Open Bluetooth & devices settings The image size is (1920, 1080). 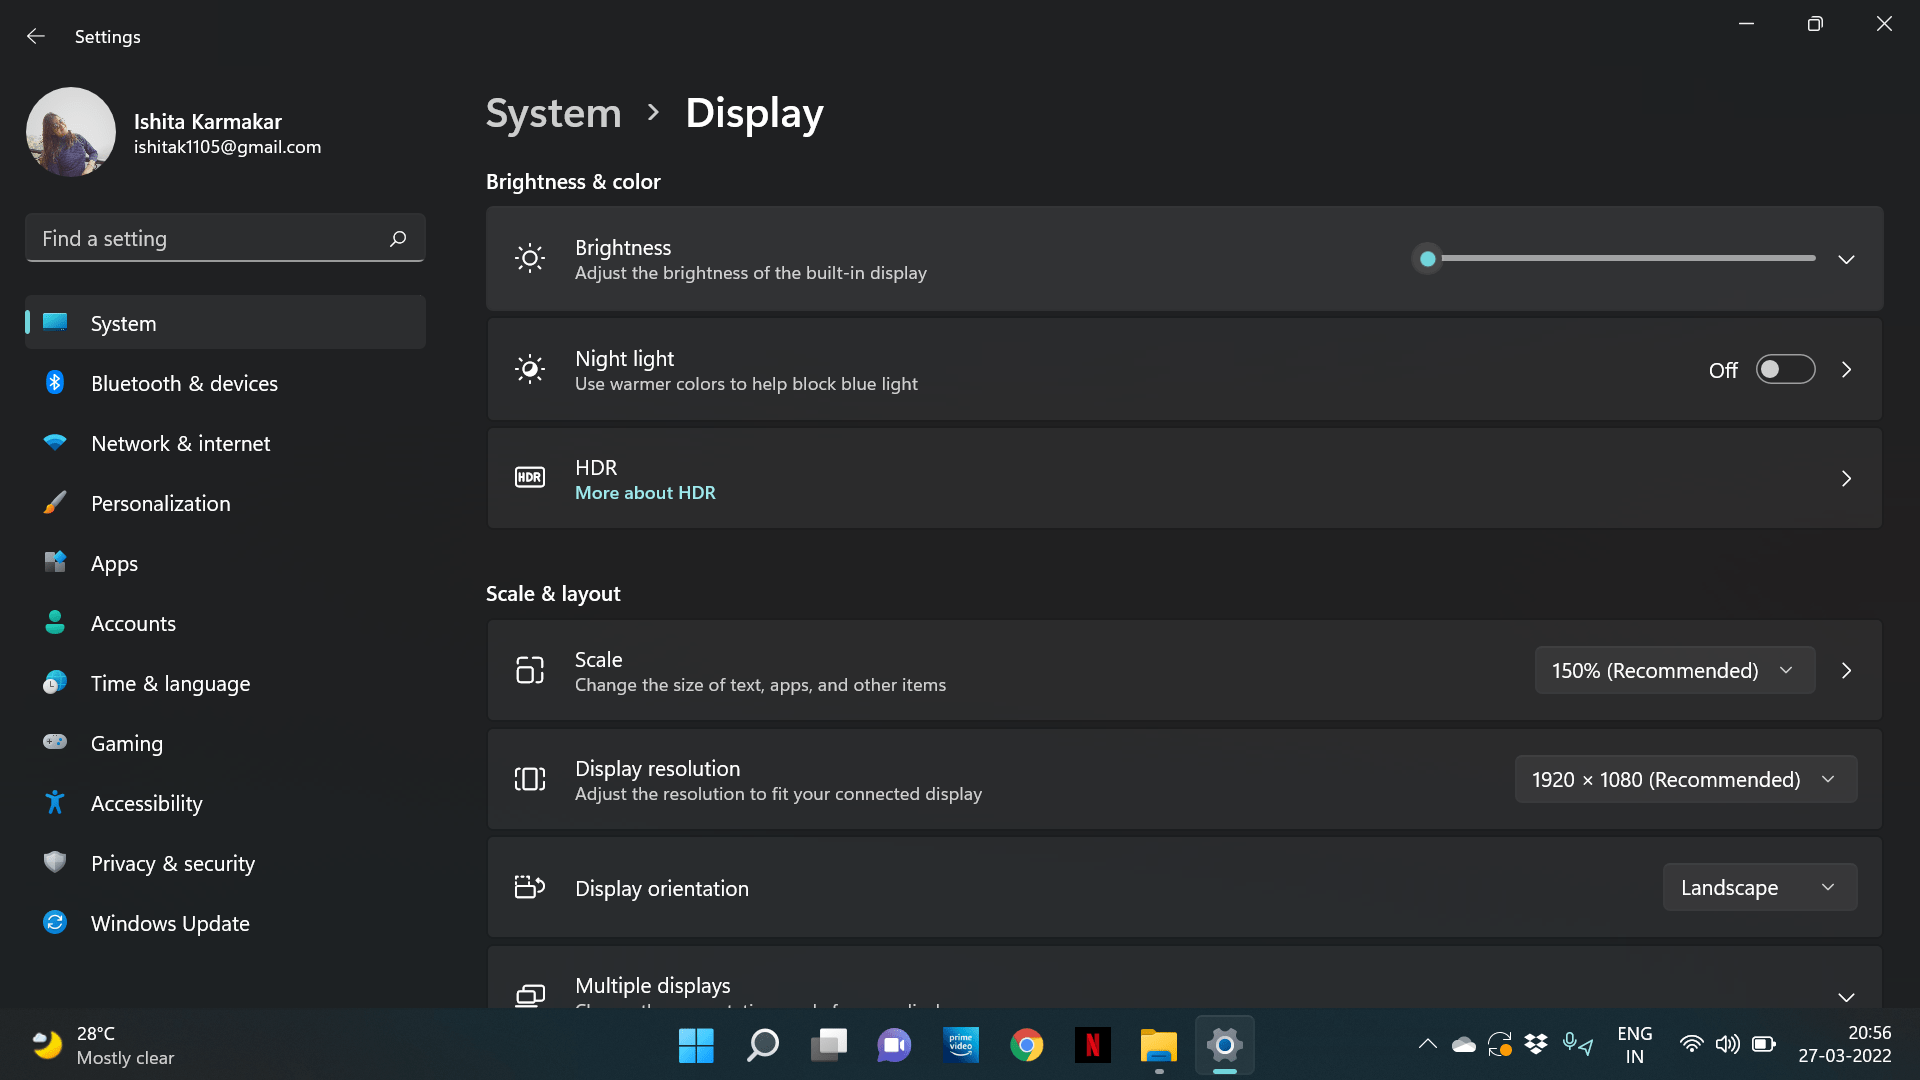click(x=184, y=383)
